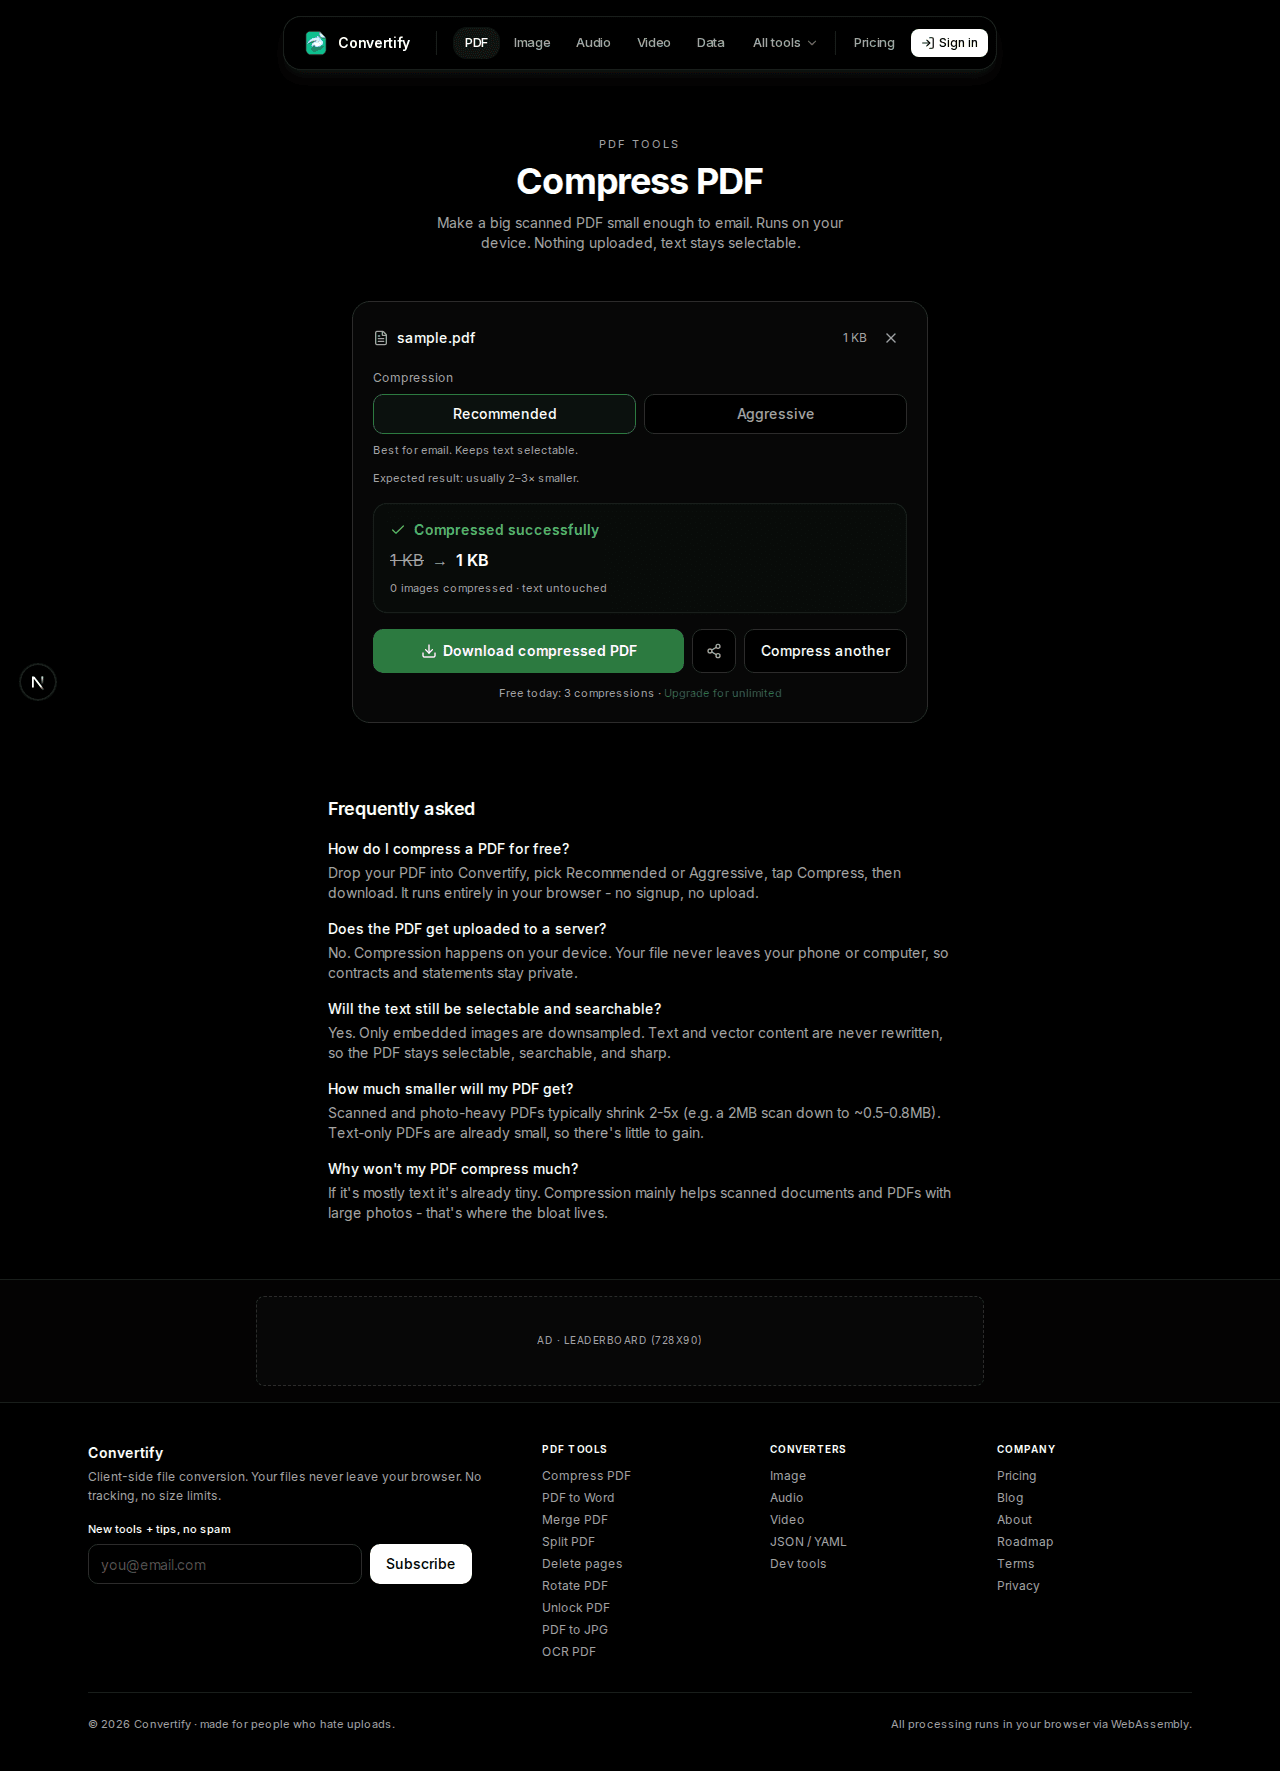Expand the All tools dropdown
1280x1771 pixels.
785,43
